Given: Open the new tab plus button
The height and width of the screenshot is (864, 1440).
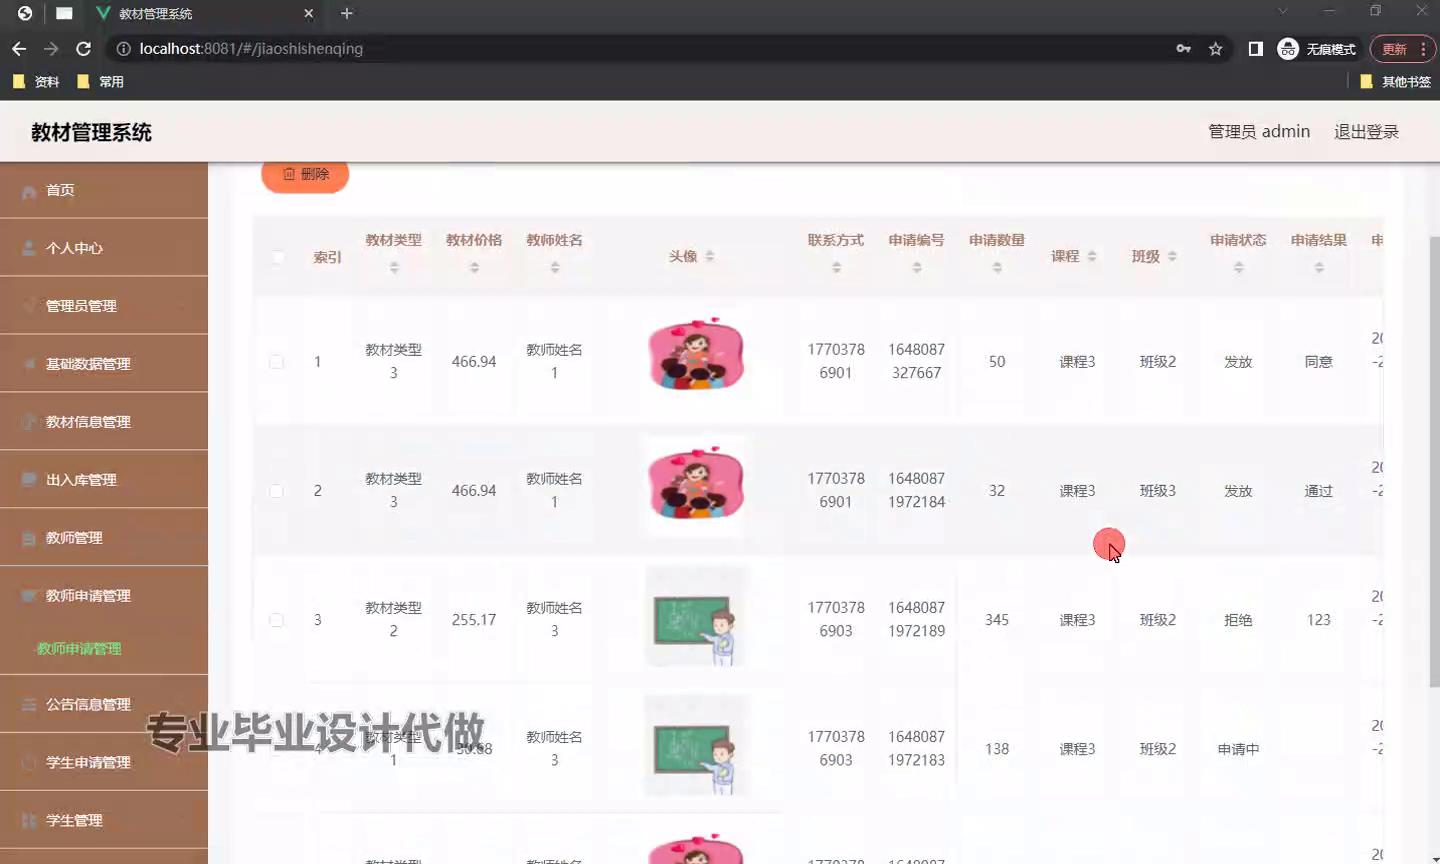Looking at the screenshot, I should click(x=347, y=13).
